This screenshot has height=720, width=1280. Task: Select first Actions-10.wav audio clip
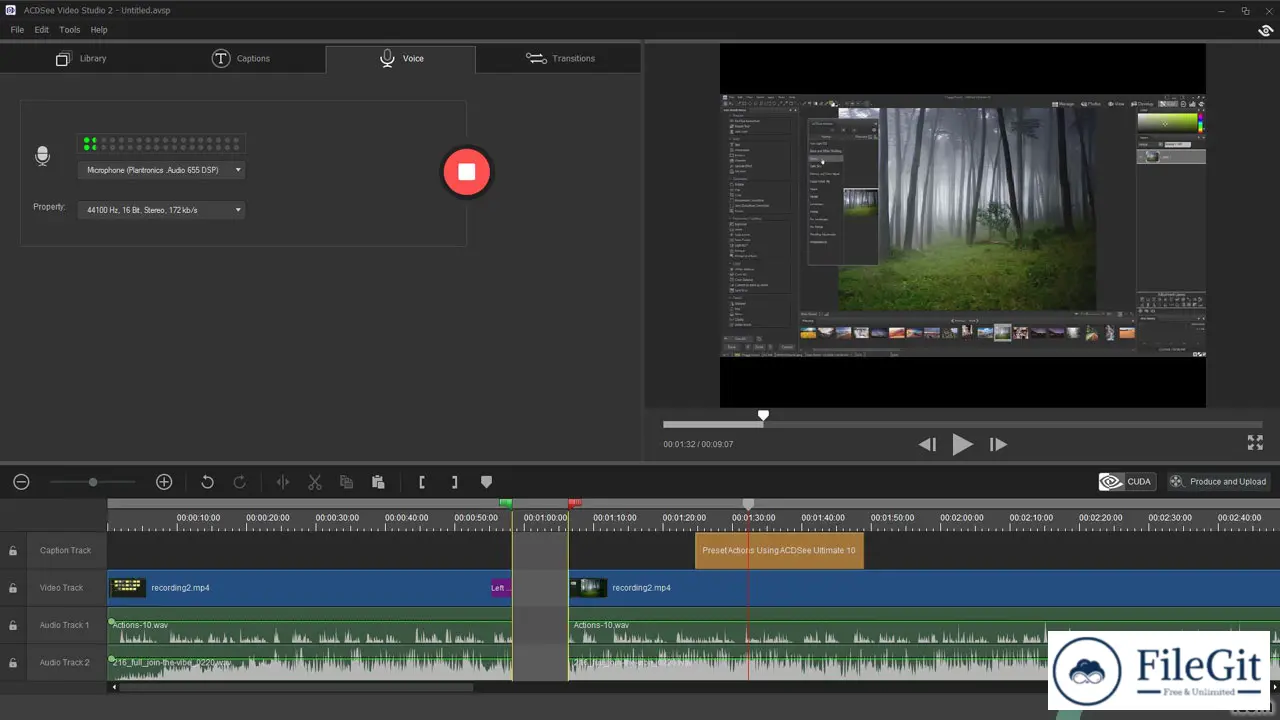[310, 626]
